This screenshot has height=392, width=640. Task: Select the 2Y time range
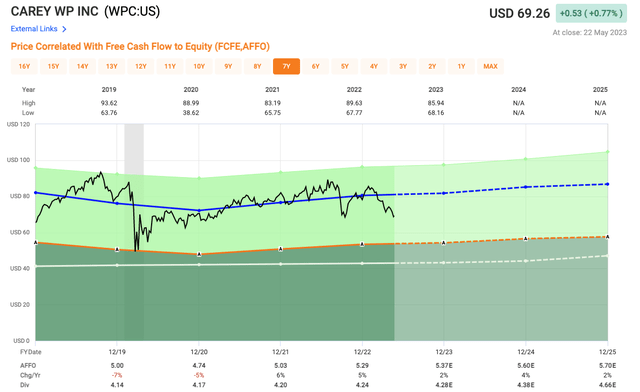point(432,66)
